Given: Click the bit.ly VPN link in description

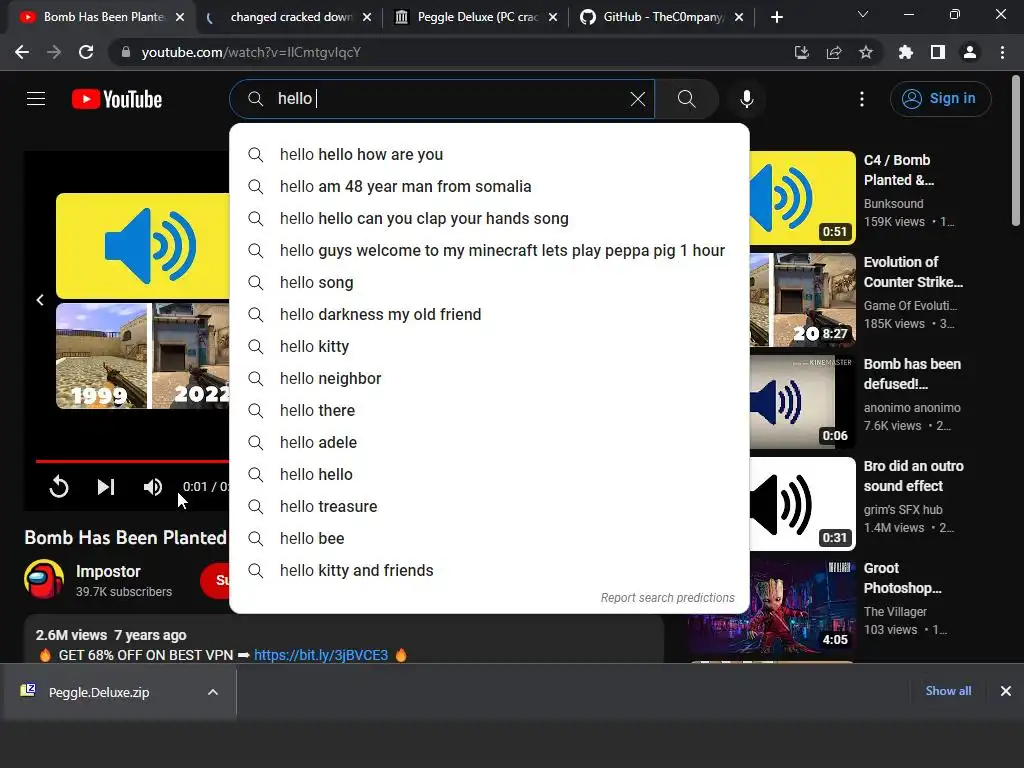Looking at the screenshot, I should point(321,655).
